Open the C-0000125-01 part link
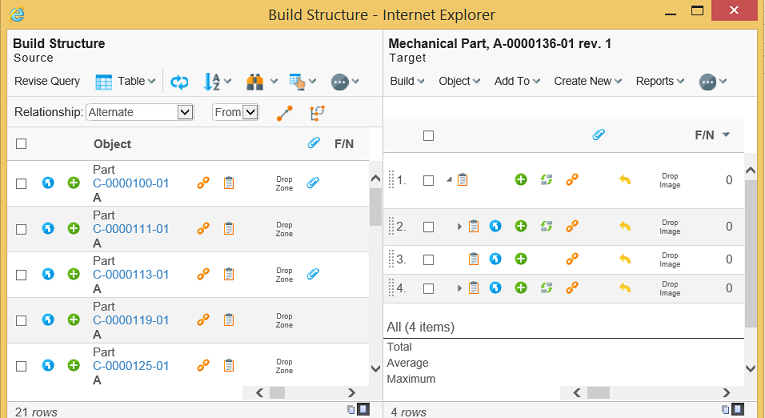The width and height of the screenshot is (765, 418). 131,366
